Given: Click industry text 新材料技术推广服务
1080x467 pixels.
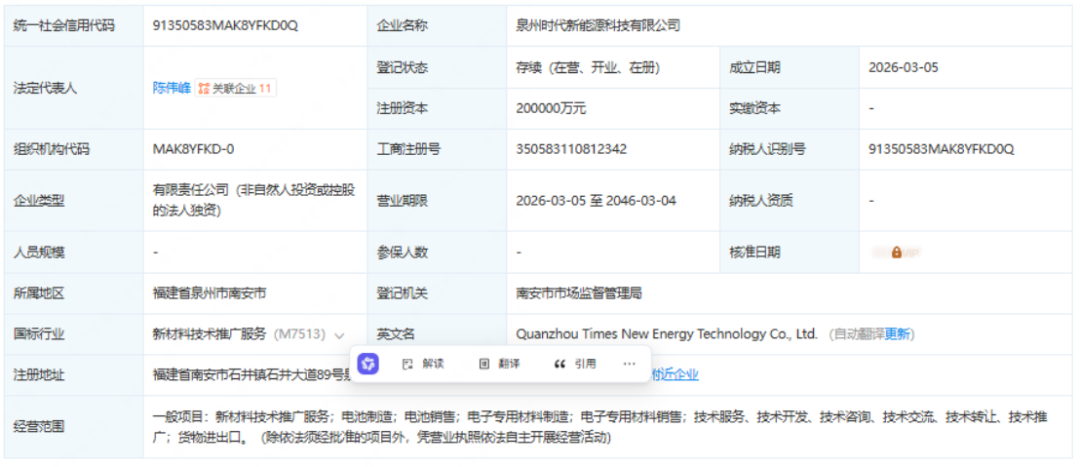Looking at the screenshot, I should coord(209,334).
